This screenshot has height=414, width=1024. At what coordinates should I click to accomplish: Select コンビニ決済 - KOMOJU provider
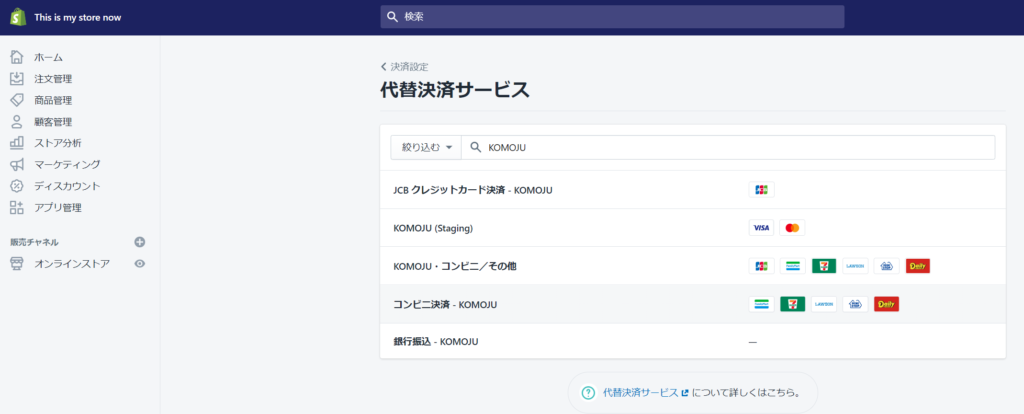click(x=692, y=304)
